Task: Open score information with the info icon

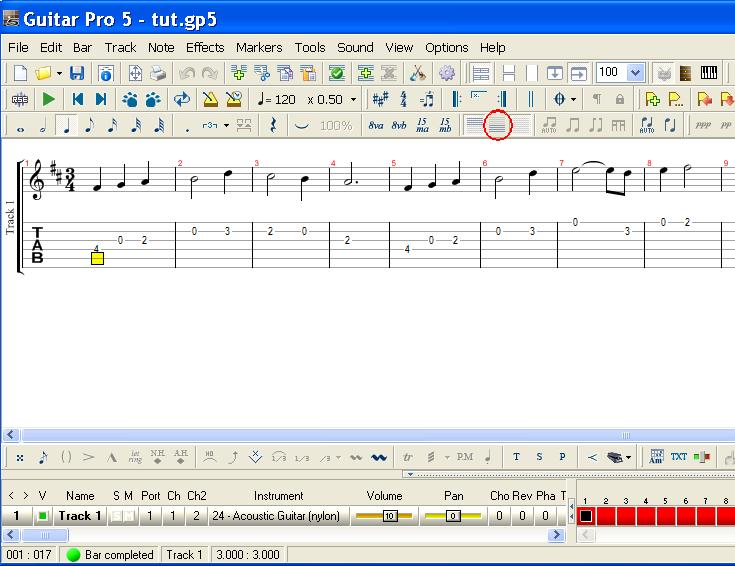Action: (x=106, y=73)
